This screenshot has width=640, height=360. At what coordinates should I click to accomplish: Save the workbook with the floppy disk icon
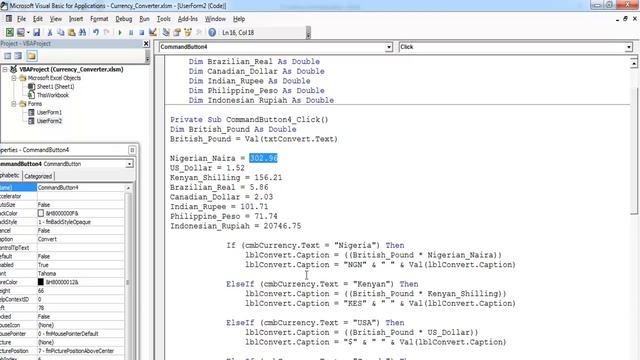click(x=36, y=32)
